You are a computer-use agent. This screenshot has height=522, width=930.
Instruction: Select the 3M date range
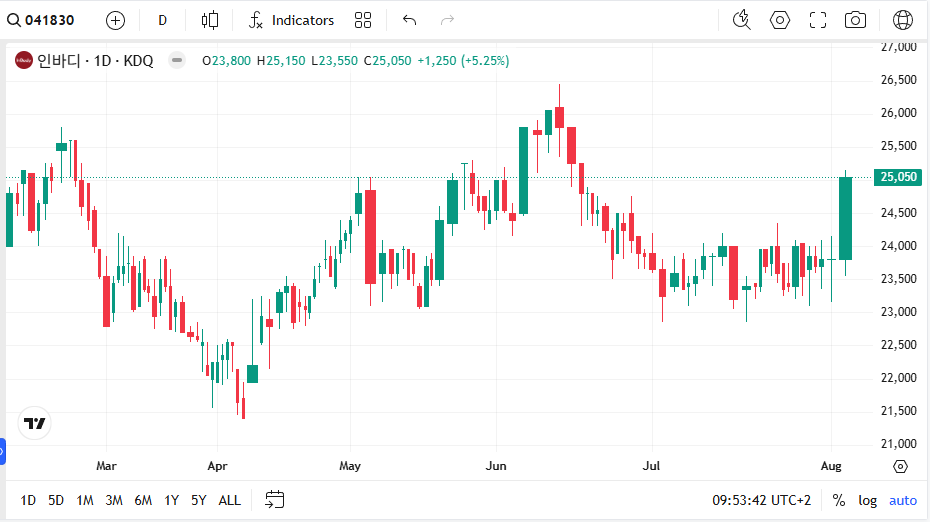[114, 501]
